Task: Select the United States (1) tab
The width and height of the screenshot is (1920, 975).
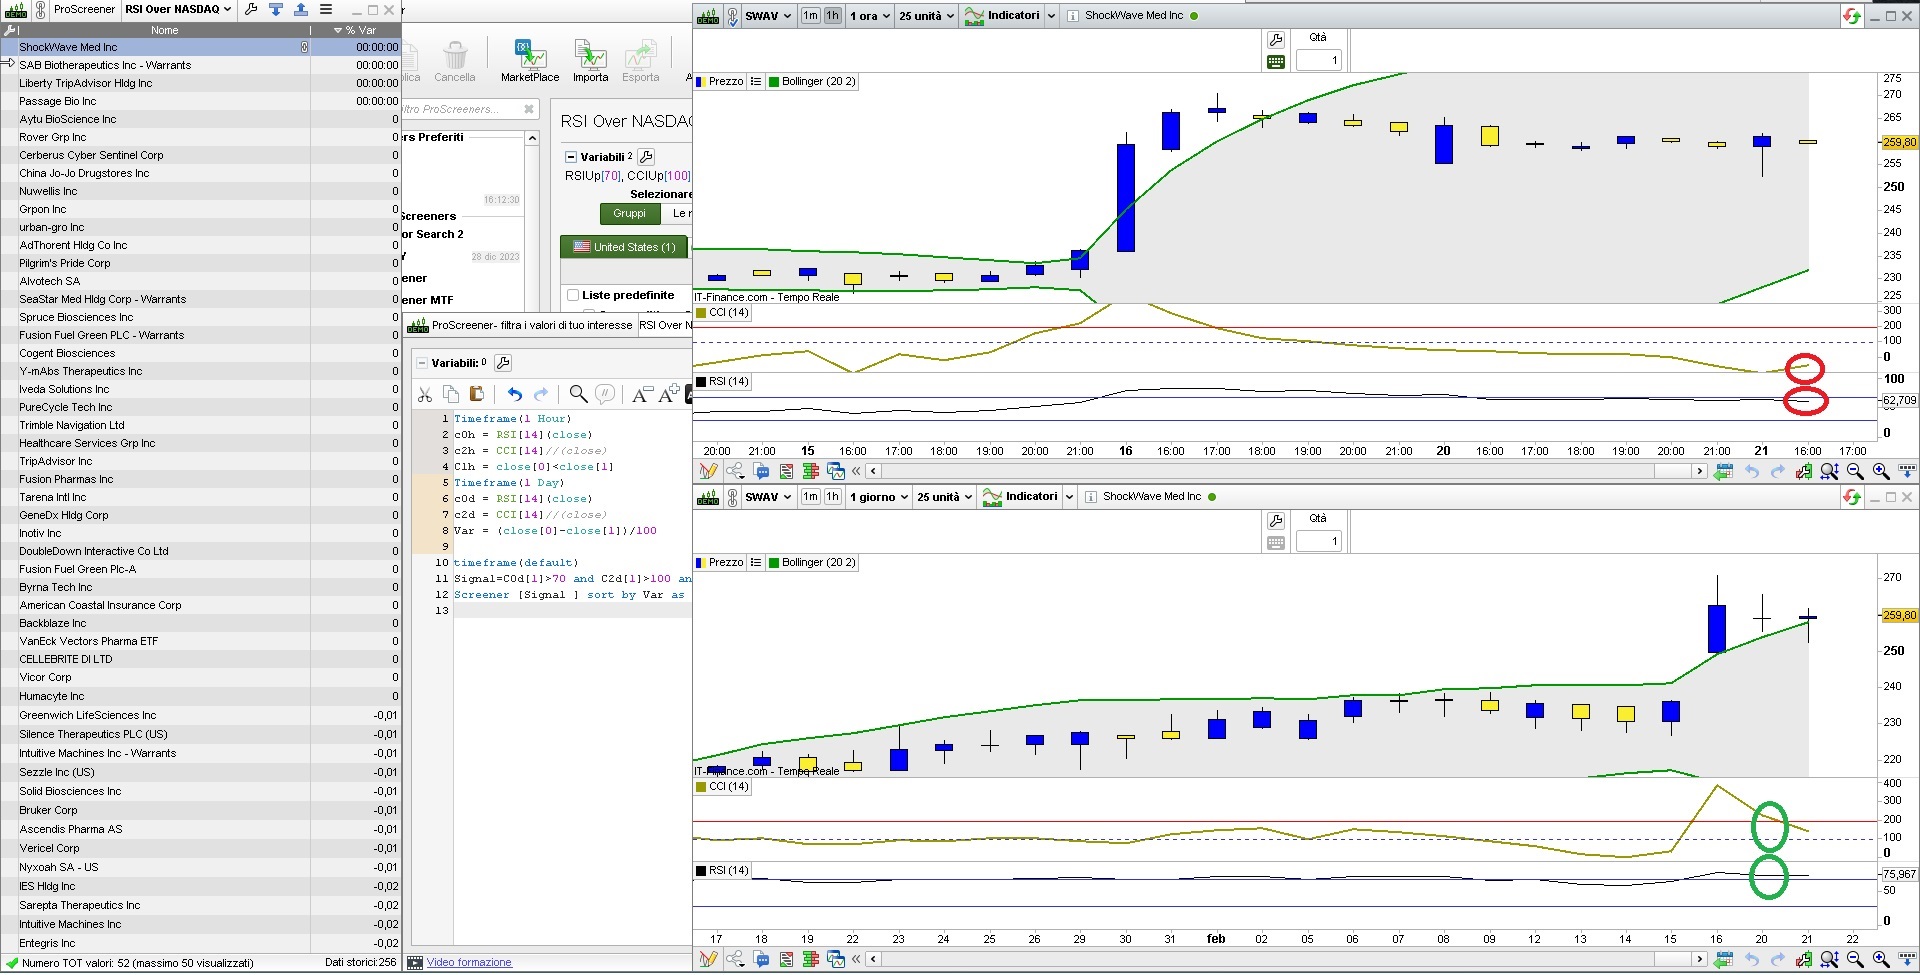Action: [624, 247]
